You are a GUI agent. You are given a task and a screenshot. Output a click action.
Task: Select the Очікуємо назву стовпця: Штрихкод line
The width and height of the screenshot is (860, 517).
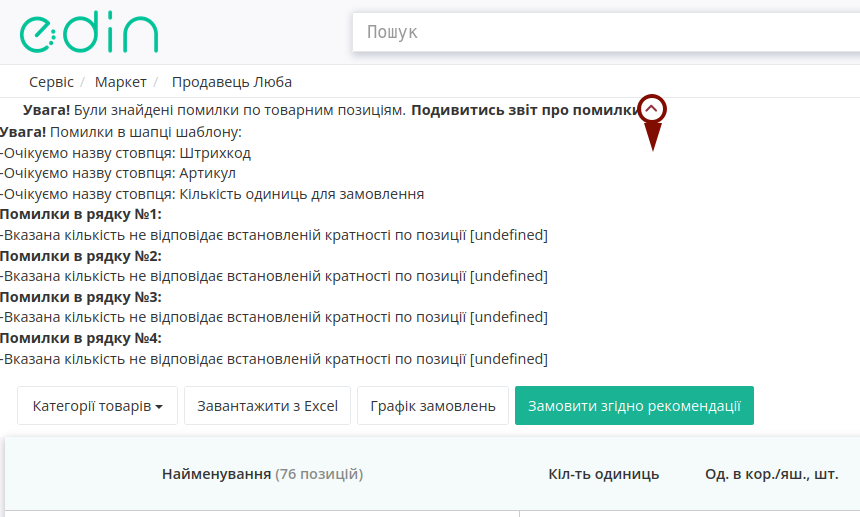point(126,153)
